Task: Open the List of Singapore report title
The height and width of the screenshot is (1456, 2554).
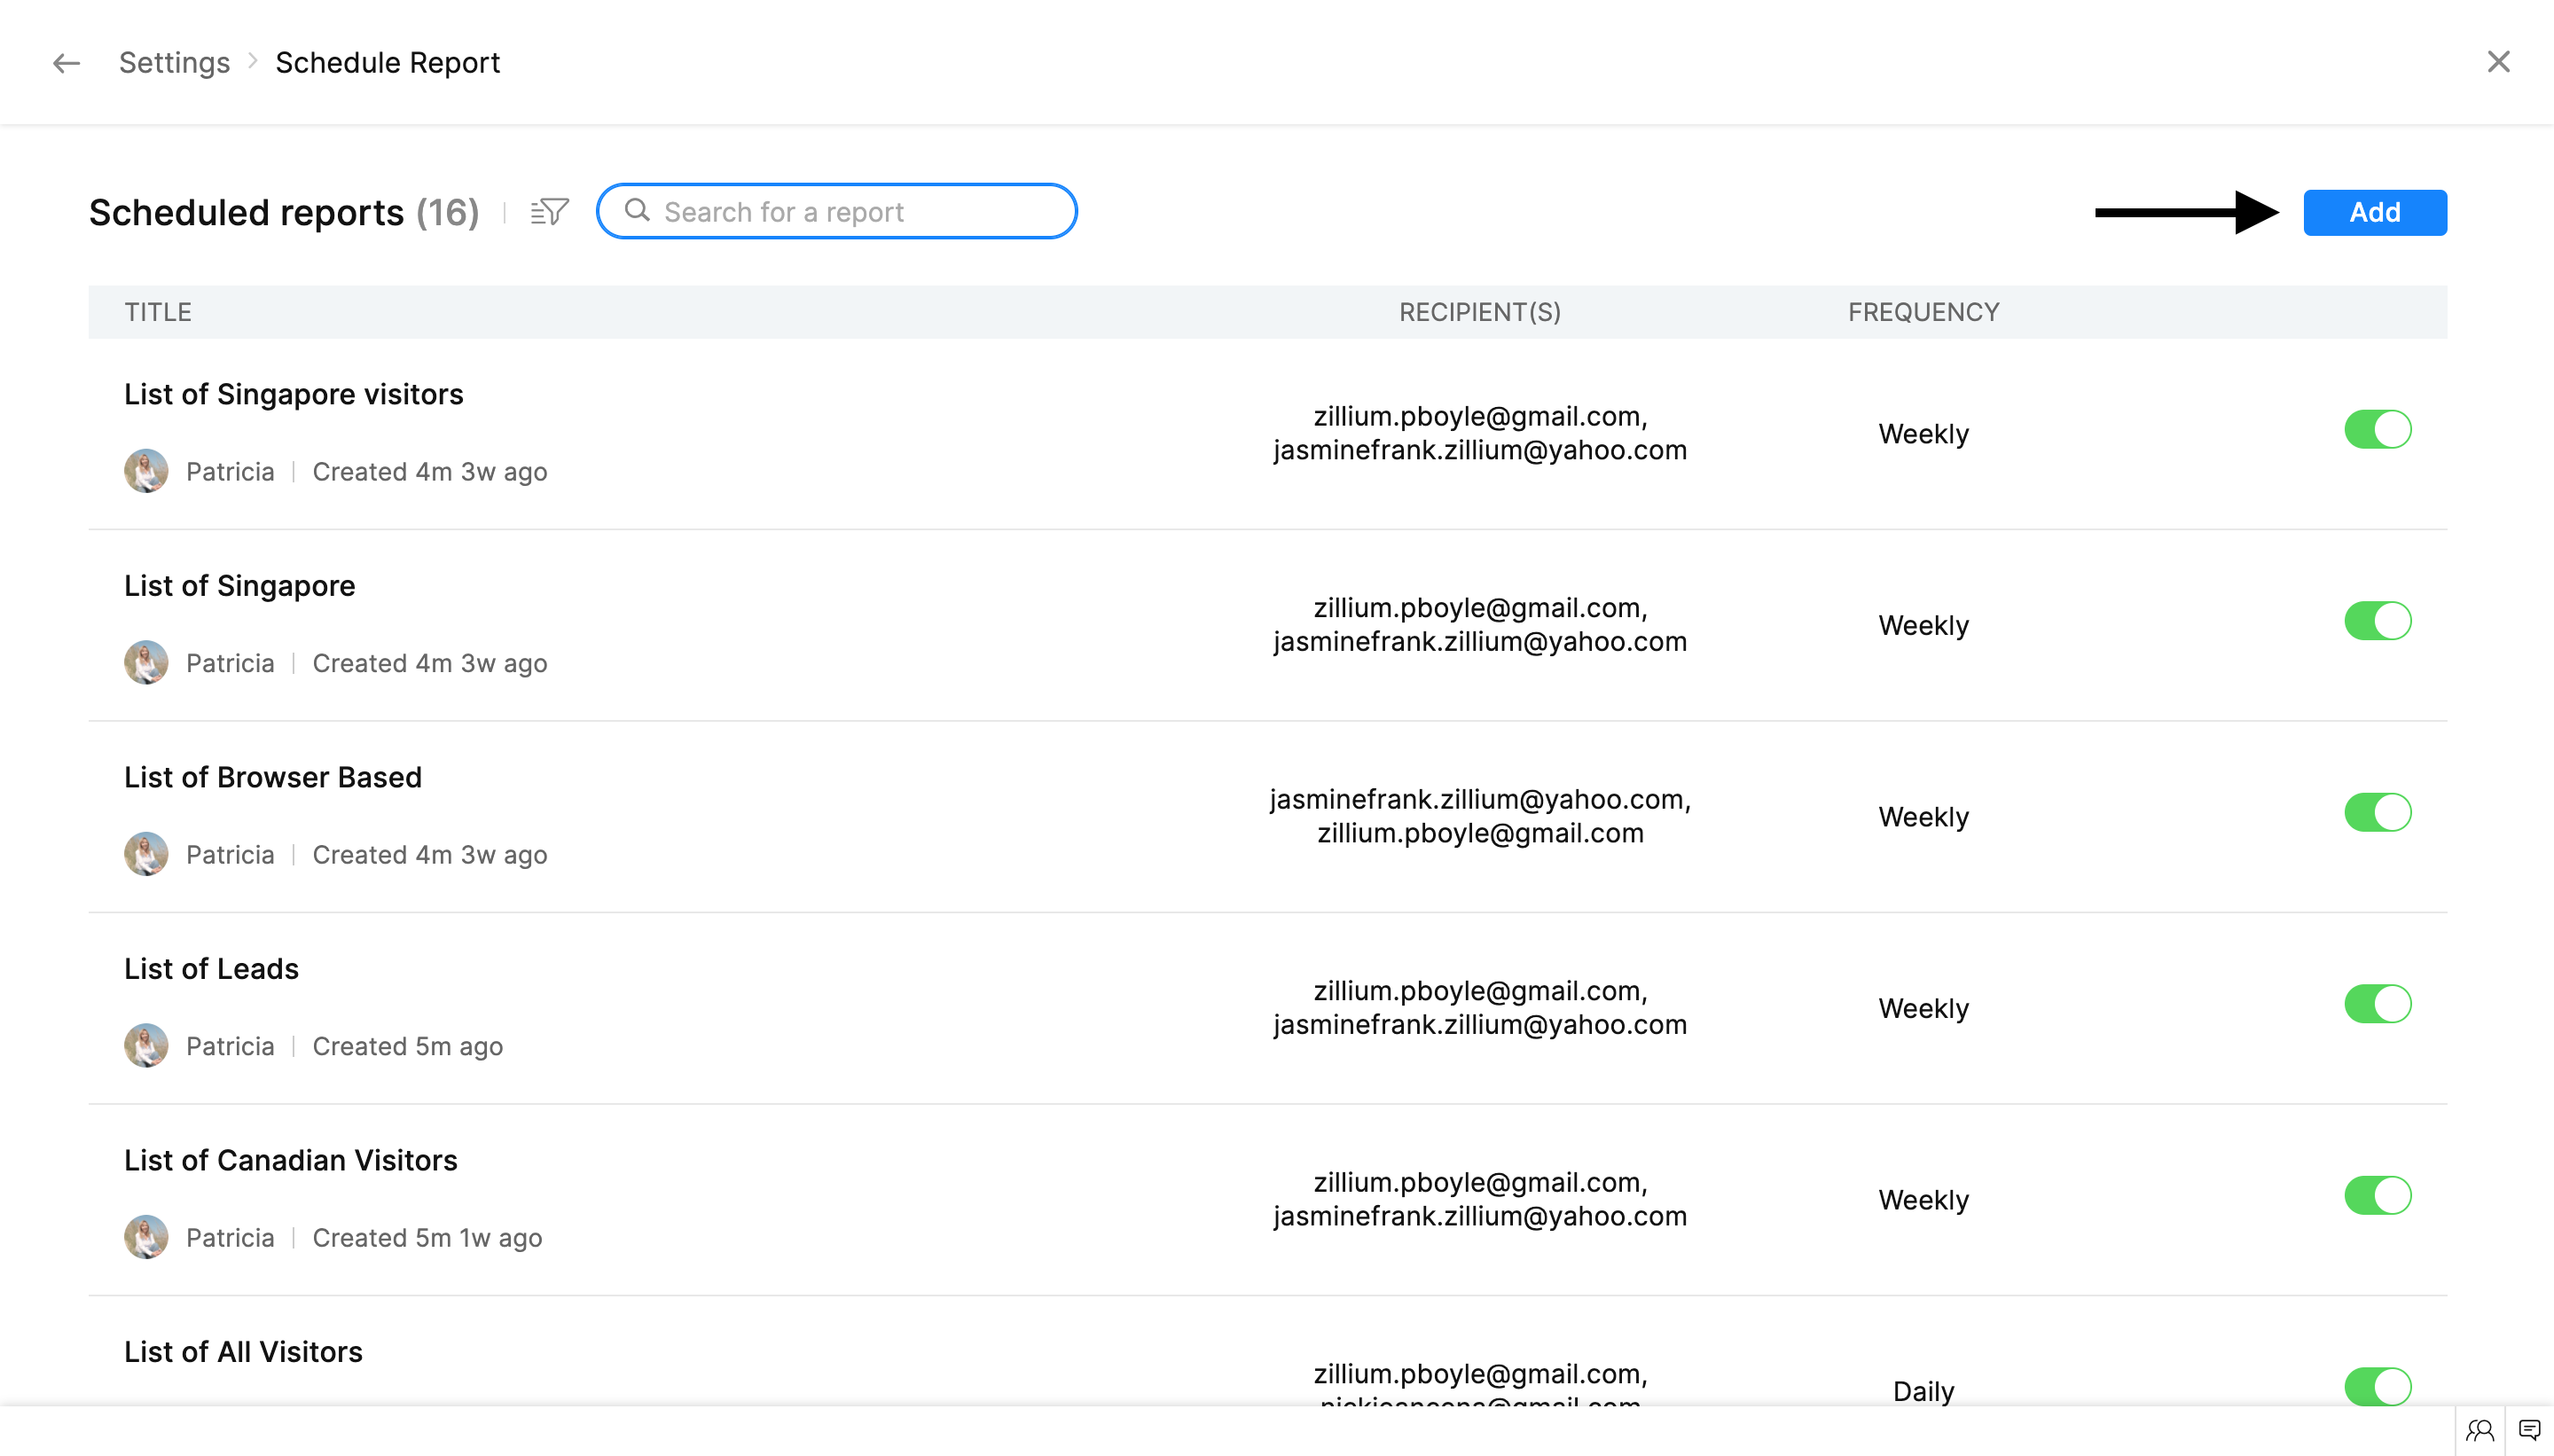Action: (239, 586)
